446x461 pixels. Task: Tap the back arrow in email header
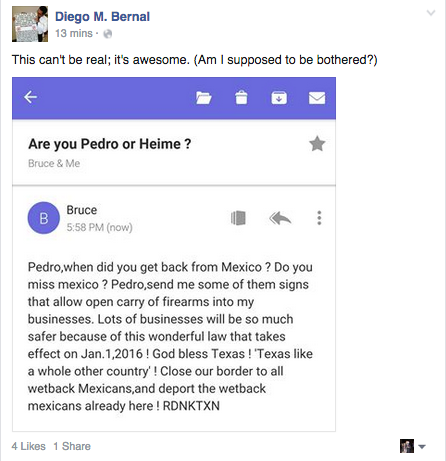coord(30,97)
